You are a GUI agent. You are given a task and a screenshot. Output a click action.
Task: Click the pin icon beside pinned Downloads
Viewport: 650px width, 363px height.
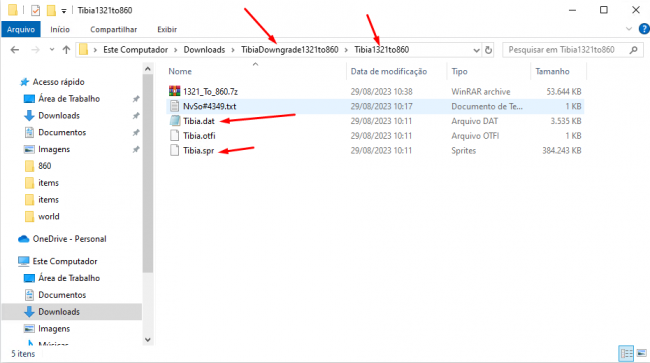(x=136, y=116)
